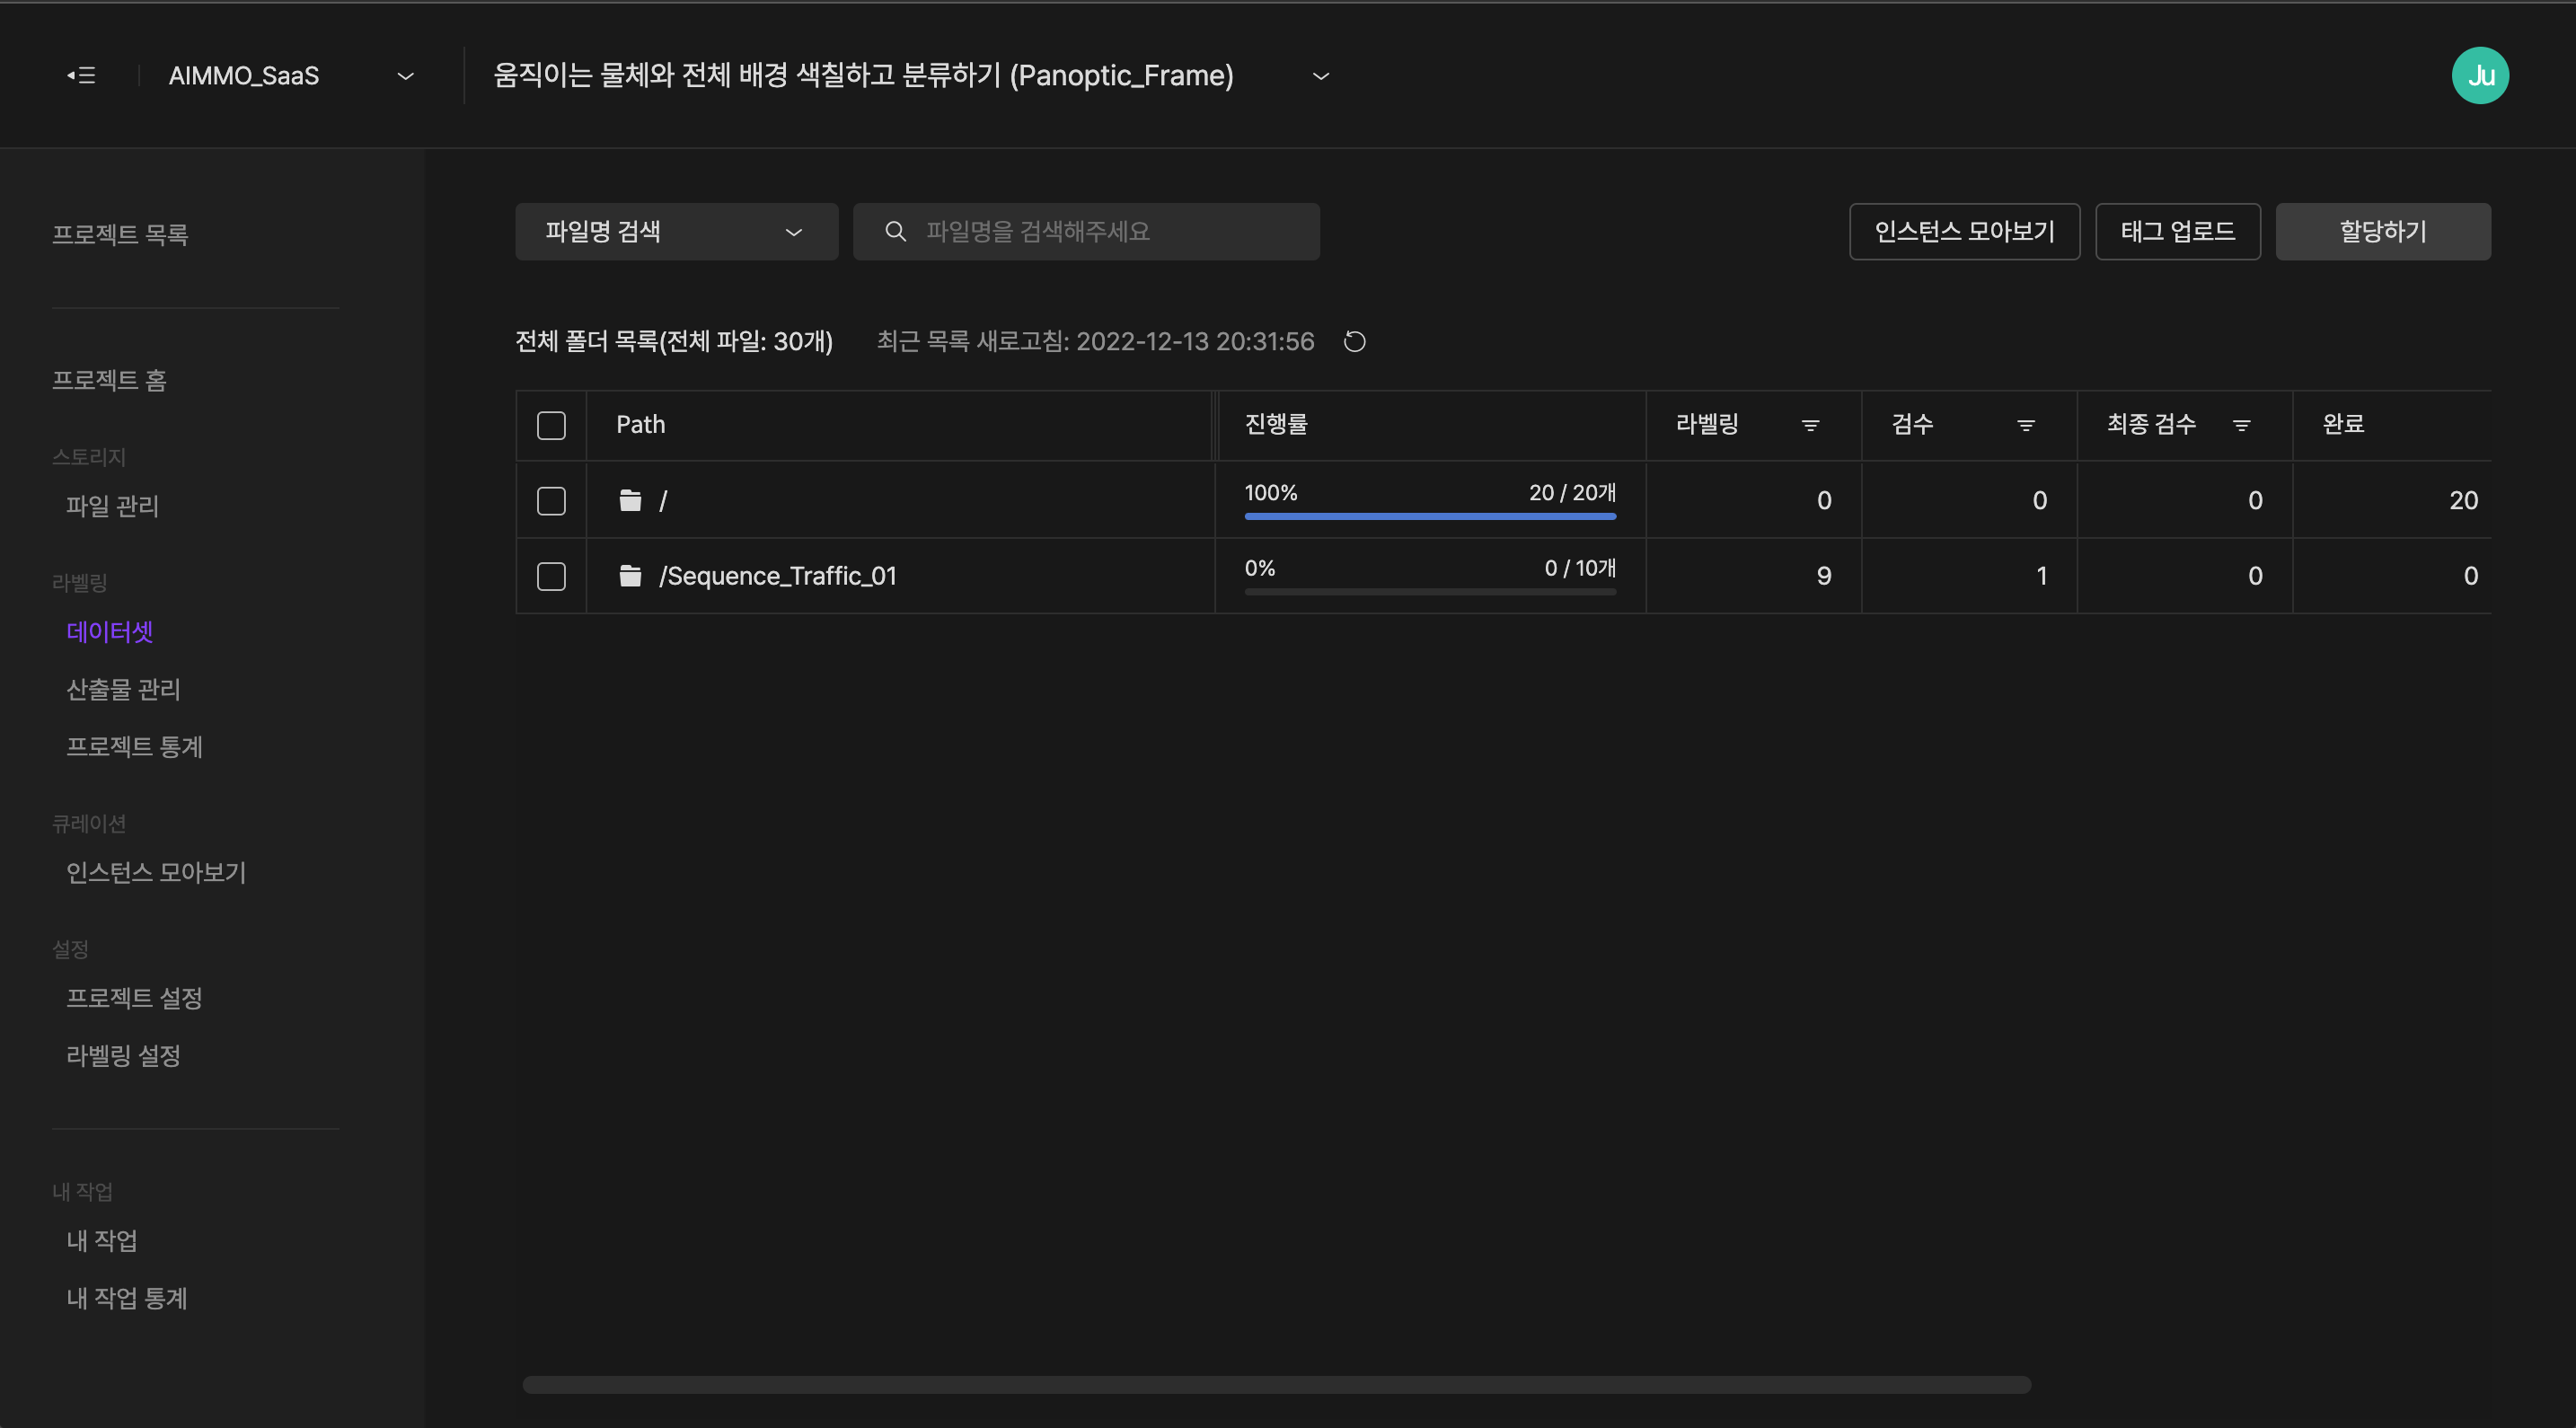Screen dimensions: 2576x1428
Task: Select all rows via the header checkbox
Action: tap(551, 425)
